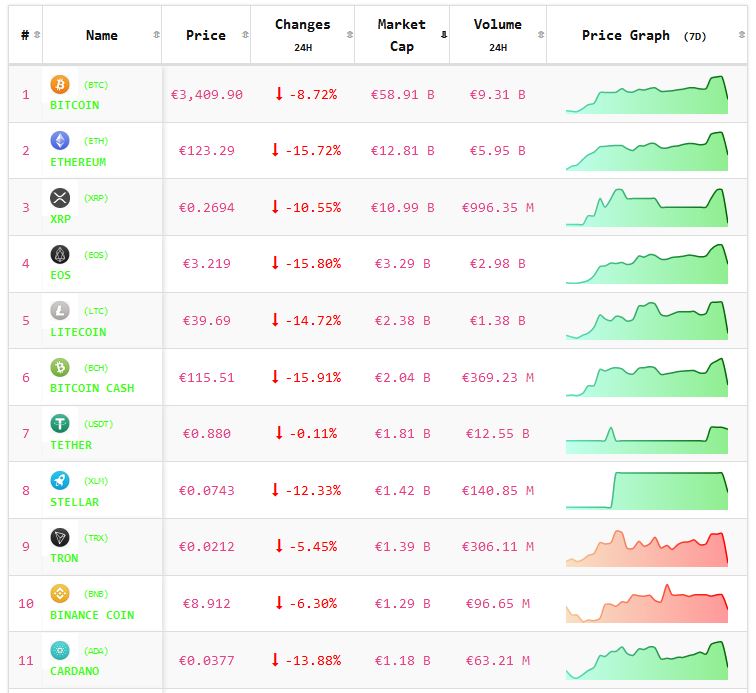The width and height of the screenshot is (756, 693).
Task: Click the Tron coin icon
Action: coord(60,538)
